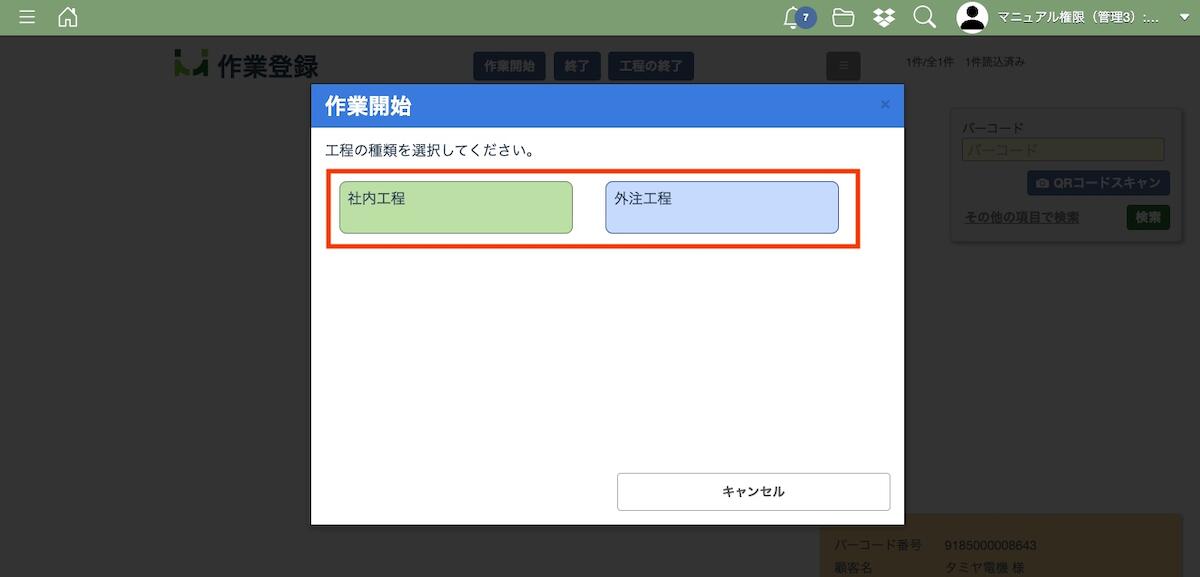
Task: Click the user avatar icon
Action: (x=972, y=17)
